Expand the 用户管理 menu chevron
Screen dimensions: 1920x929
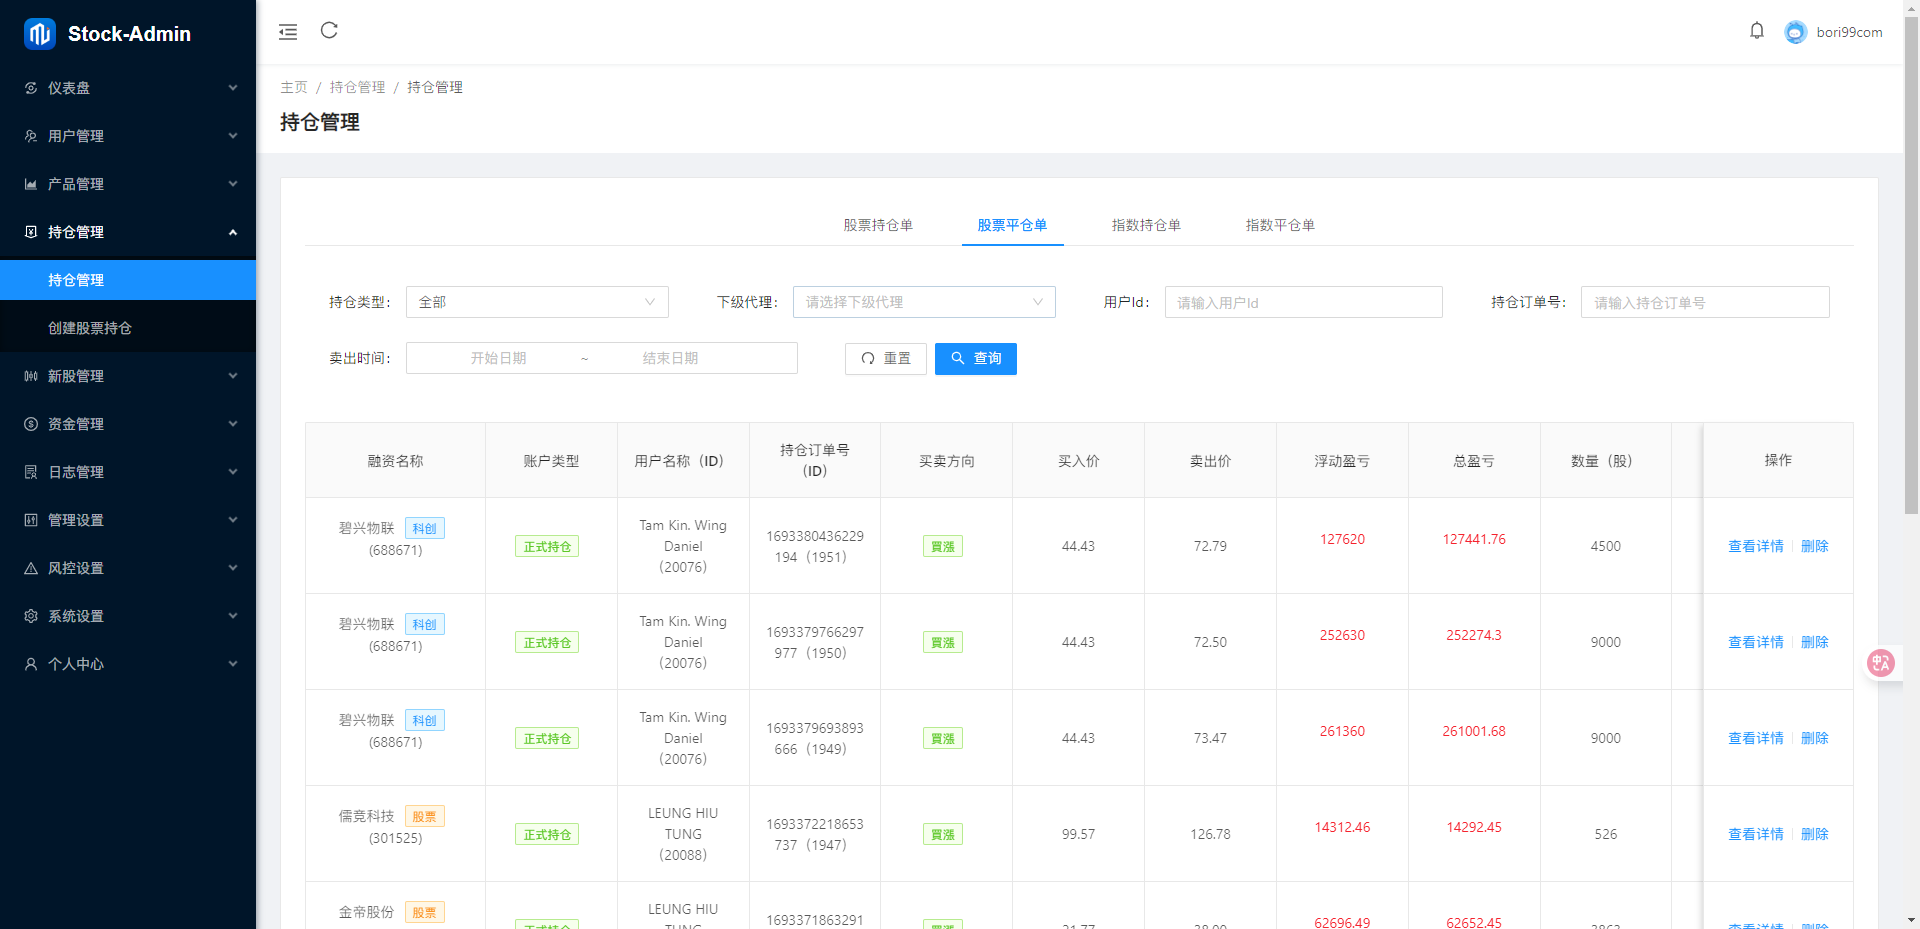[x=233, y=136]
